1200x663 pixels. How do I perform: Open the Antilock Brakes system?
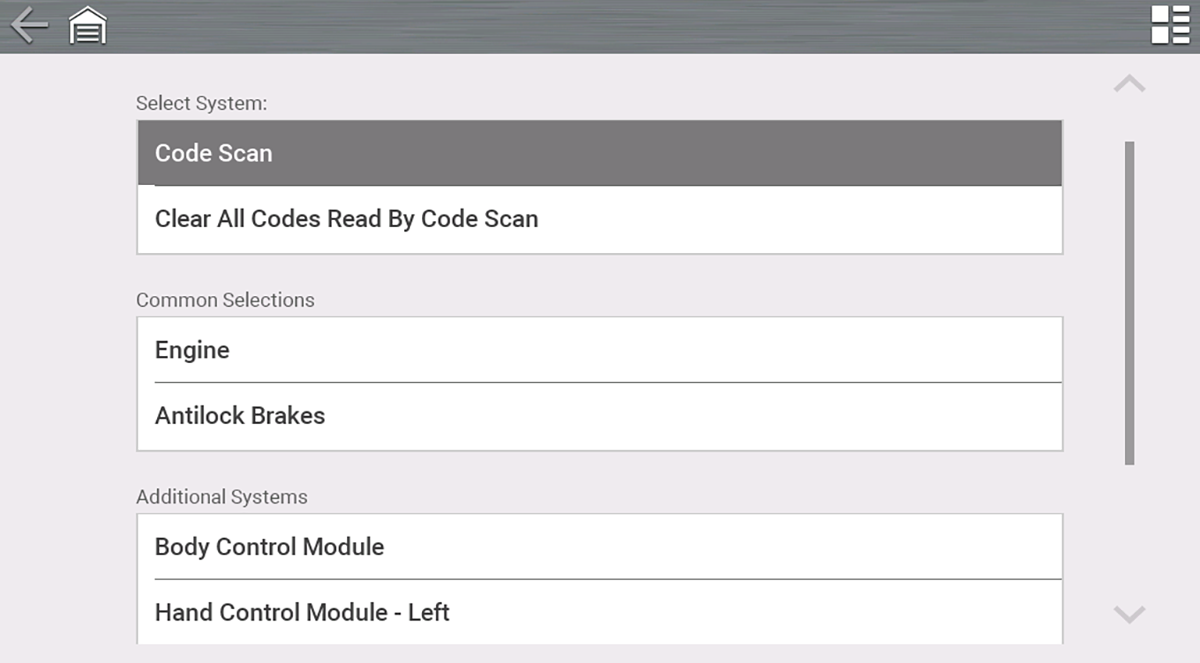599,416
